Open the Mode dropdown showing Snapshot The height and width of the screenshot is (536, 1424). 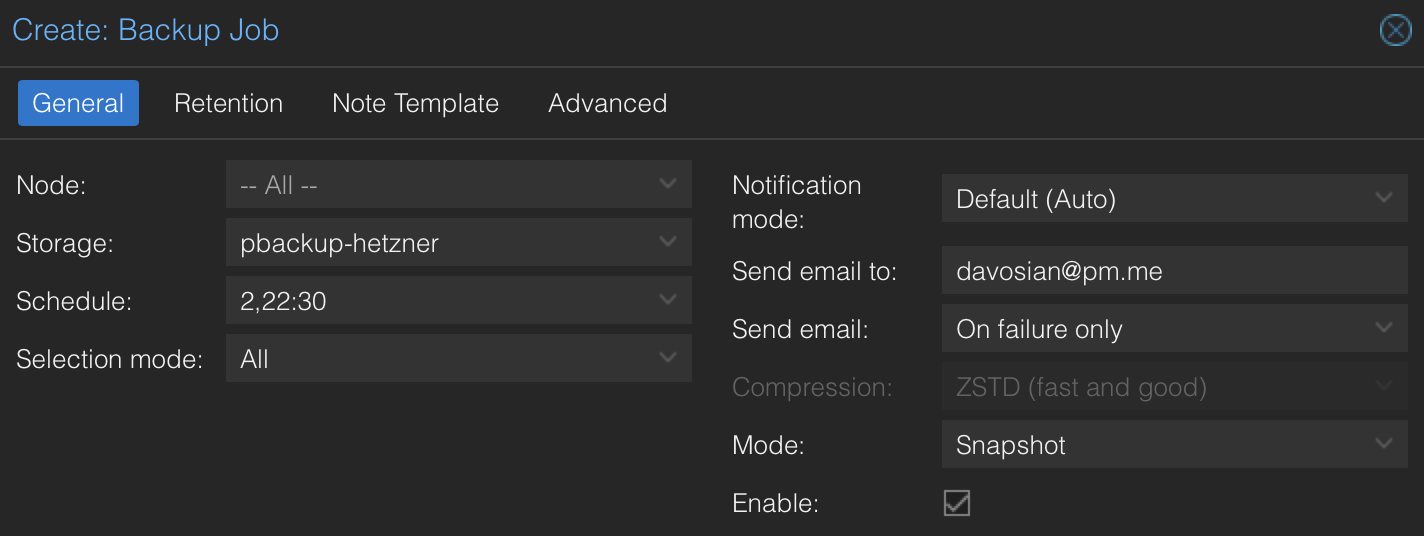pos(1175,445)
